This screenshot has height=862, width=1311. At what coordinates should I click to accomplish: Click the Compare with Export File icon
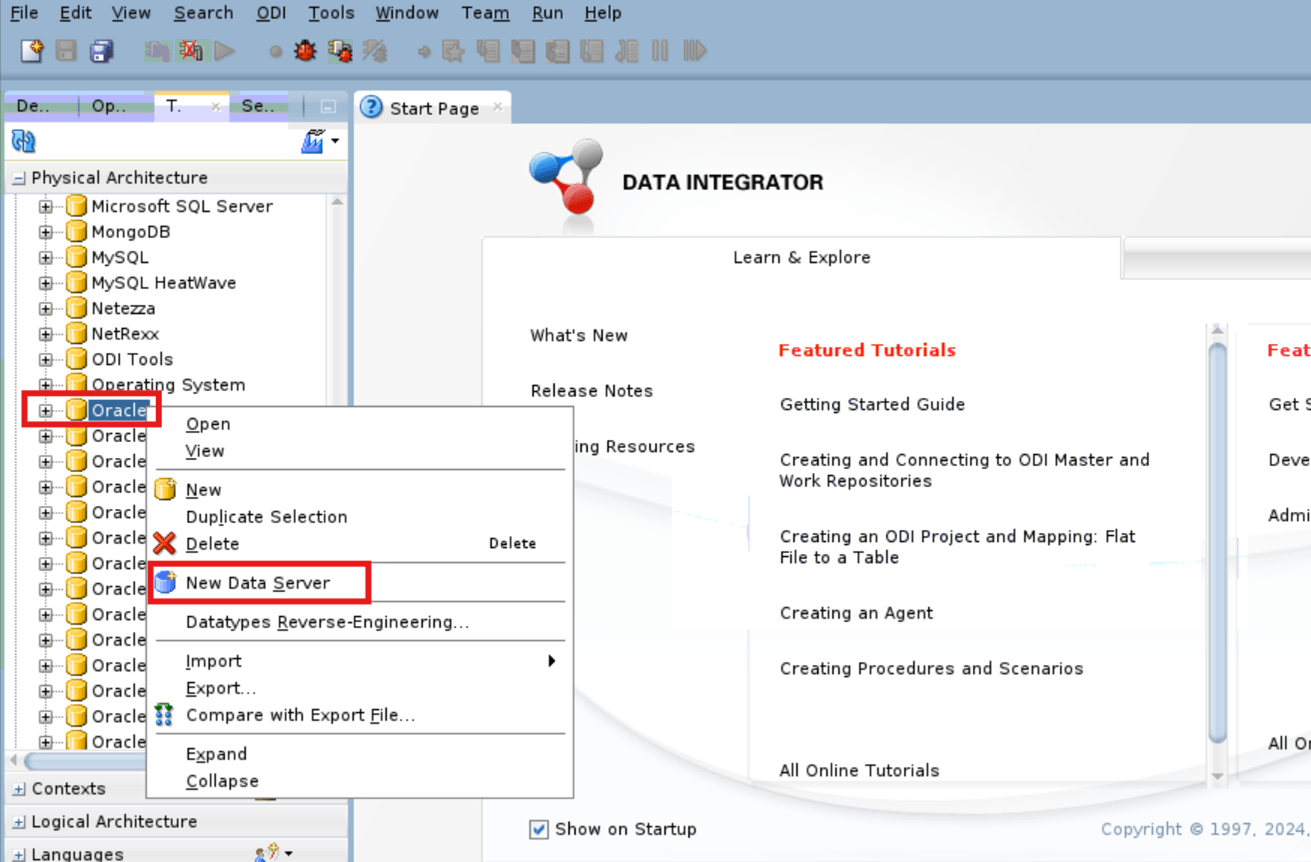[164, 715]
